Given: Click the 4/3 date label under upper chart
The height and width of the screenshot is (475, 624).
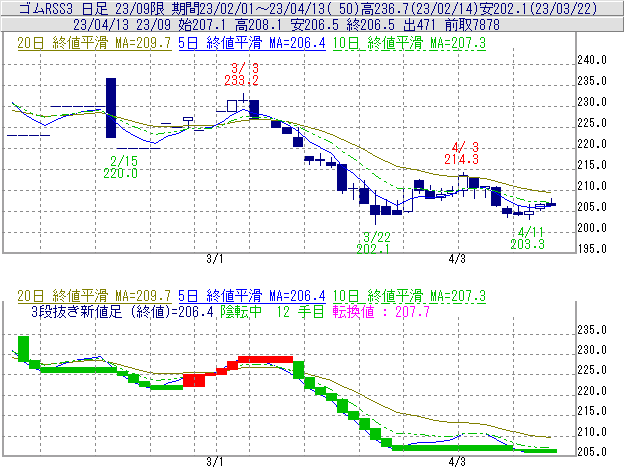Looking at the screenshot, I should click(x=457, y=259).
